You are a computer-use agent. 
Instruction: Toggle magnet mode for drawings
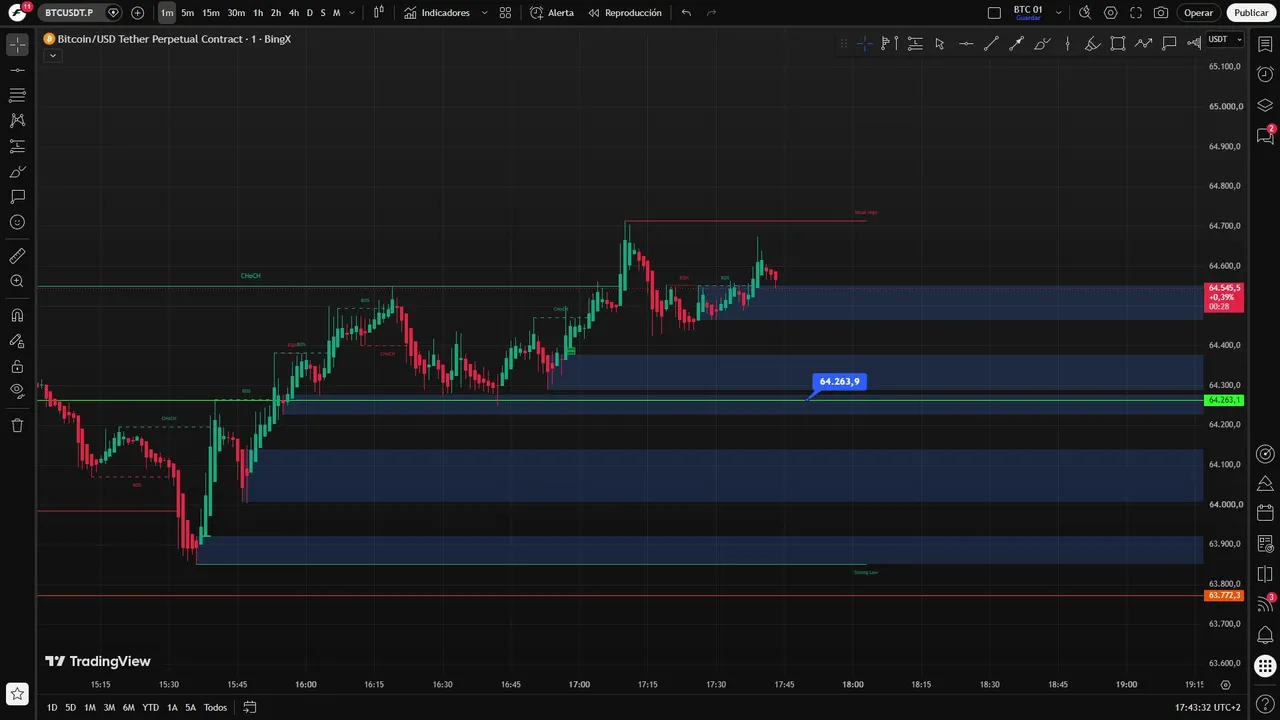(x=17, y=315)
